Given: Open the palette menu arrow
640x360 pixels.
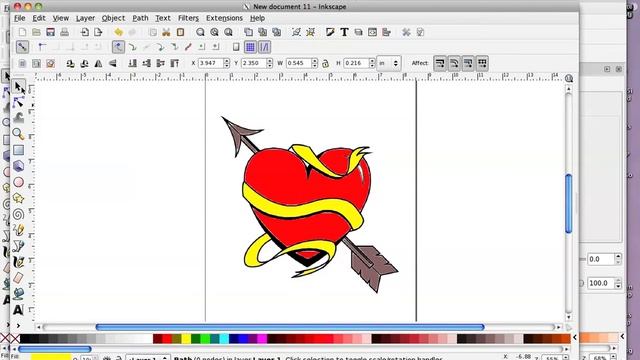Looking at the screenshot, I should point(575,337).
